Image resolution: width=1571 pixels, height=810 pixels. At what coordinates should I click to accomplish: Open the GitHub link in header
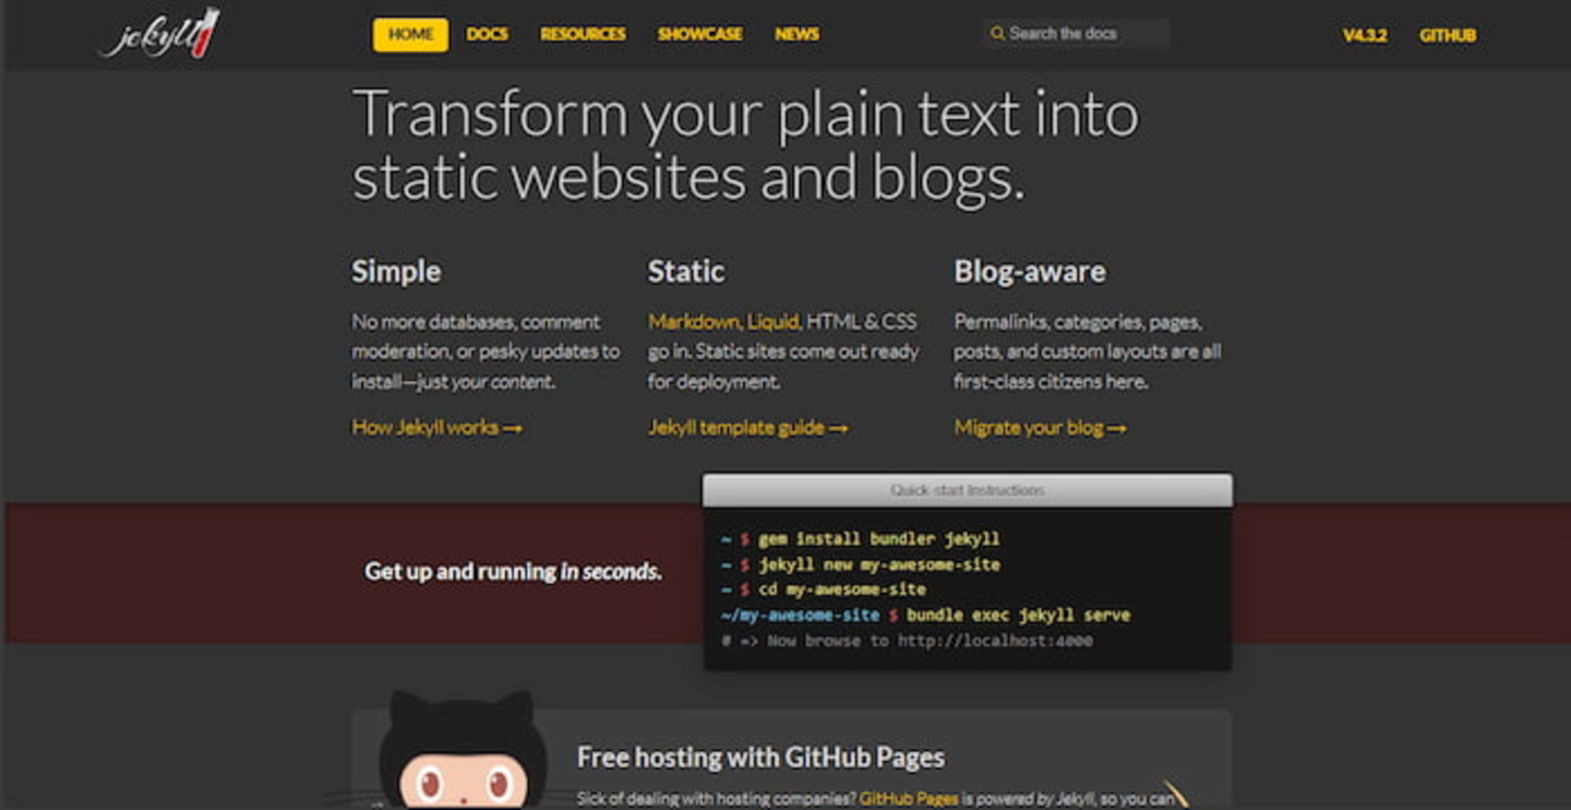coord(1448,35)
